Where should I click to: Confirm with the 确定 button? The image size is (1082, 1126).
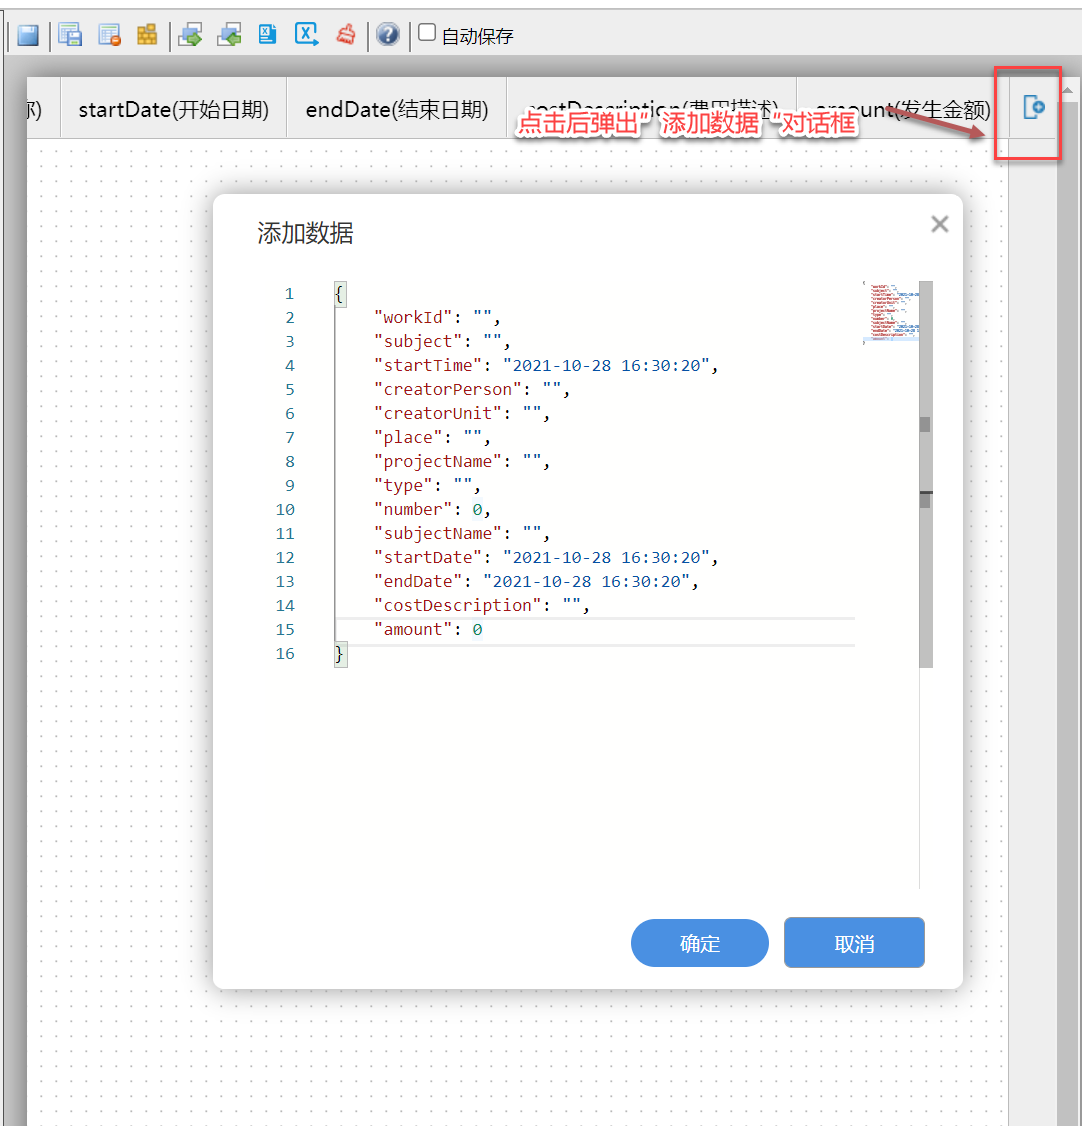pos(699,944)
